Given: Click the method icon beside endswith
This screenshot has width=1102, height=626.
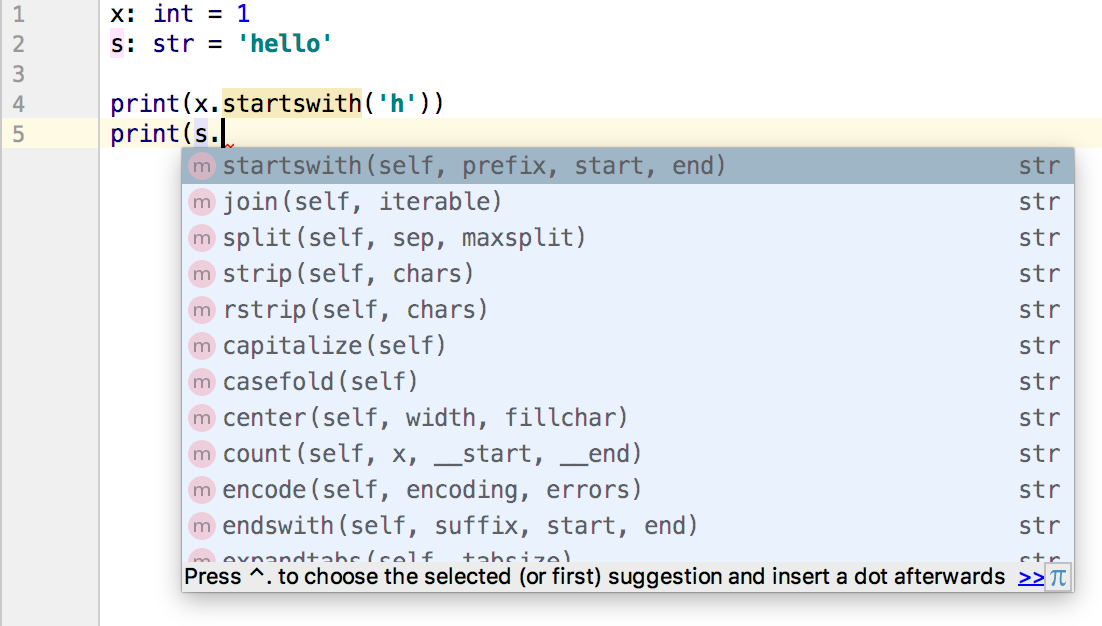Looking at the screenshot, I should [203, 526].
